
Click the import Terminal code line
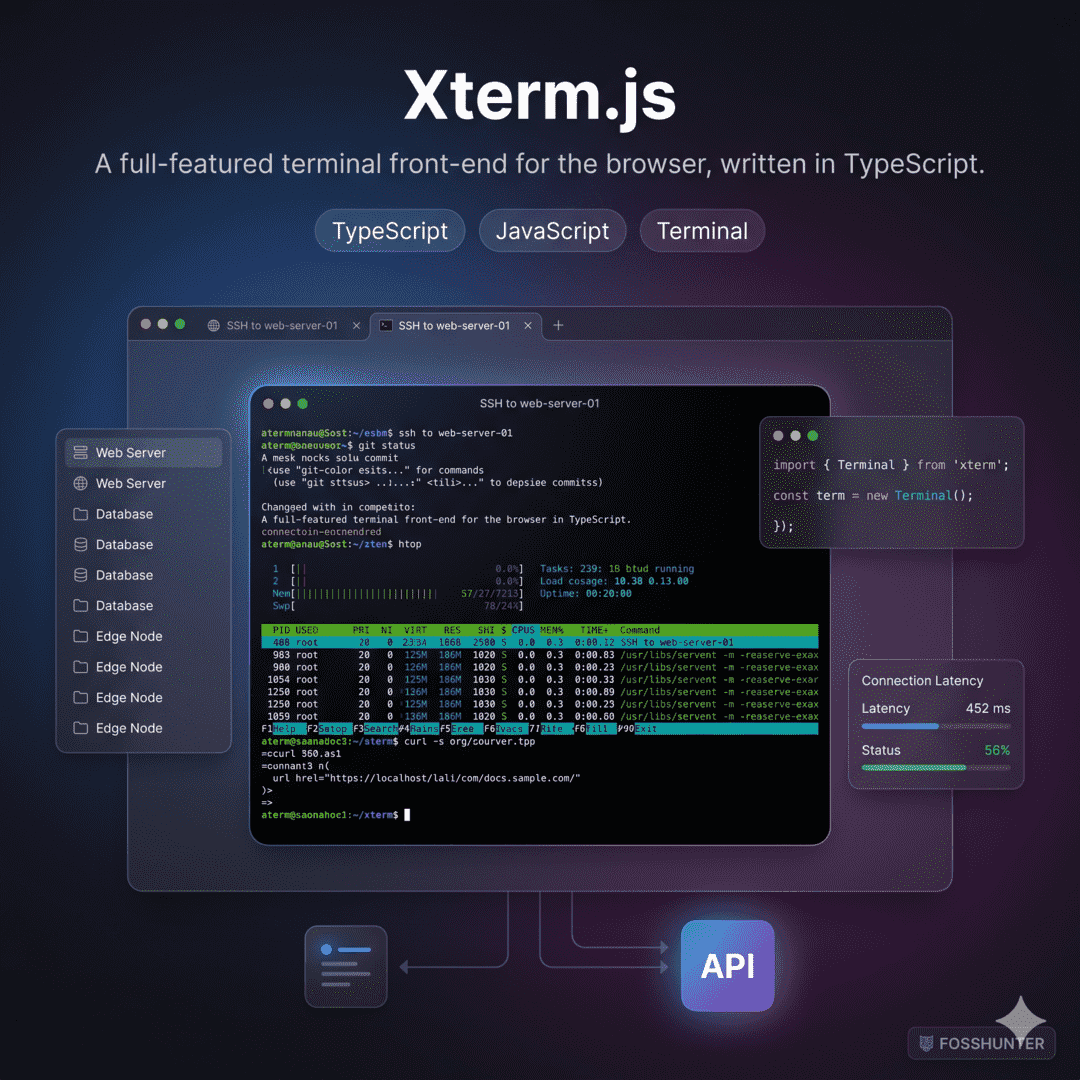891,465
